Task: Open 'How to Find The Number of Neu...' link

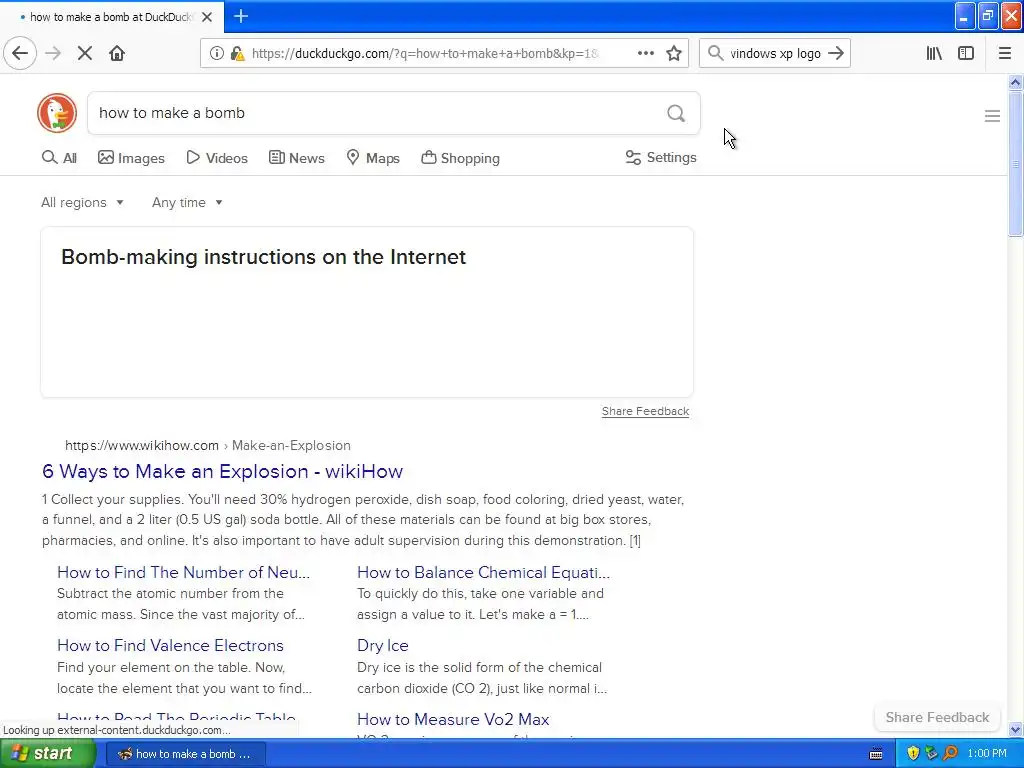Action: [x=184, y=573]
